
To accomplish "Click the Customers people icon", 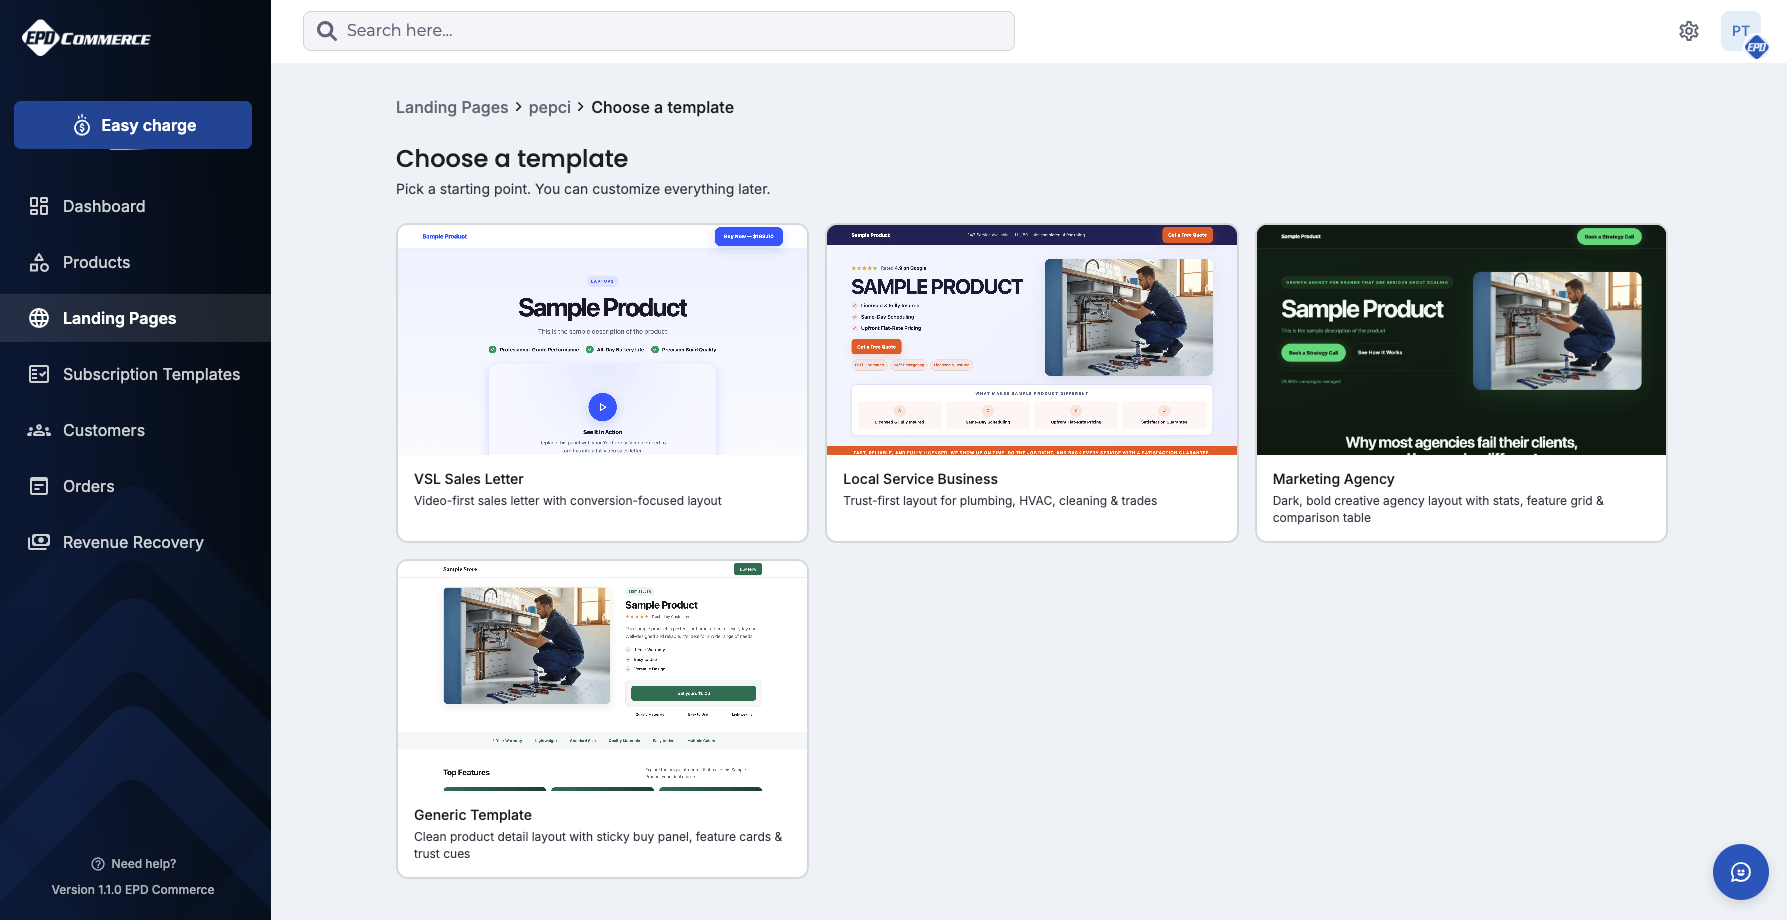I will (39, 430).
